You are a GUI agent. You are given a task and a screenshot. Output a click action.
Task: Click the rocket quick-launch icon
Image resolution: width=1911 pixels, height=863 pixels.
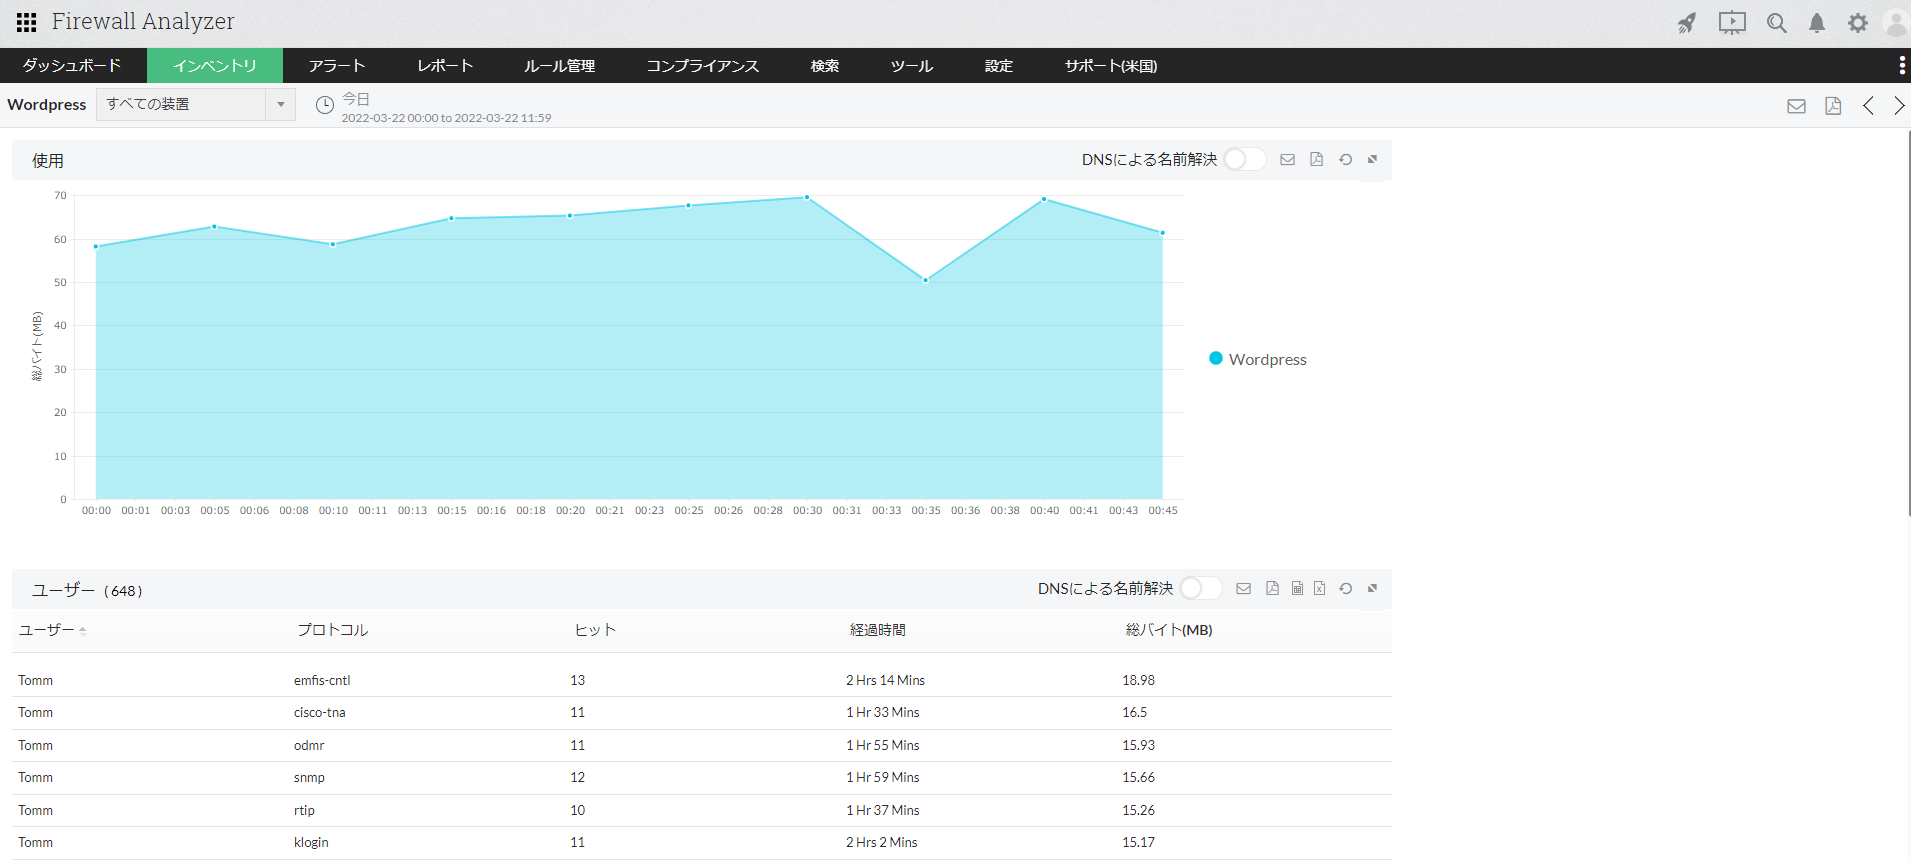pos(1686,23)
